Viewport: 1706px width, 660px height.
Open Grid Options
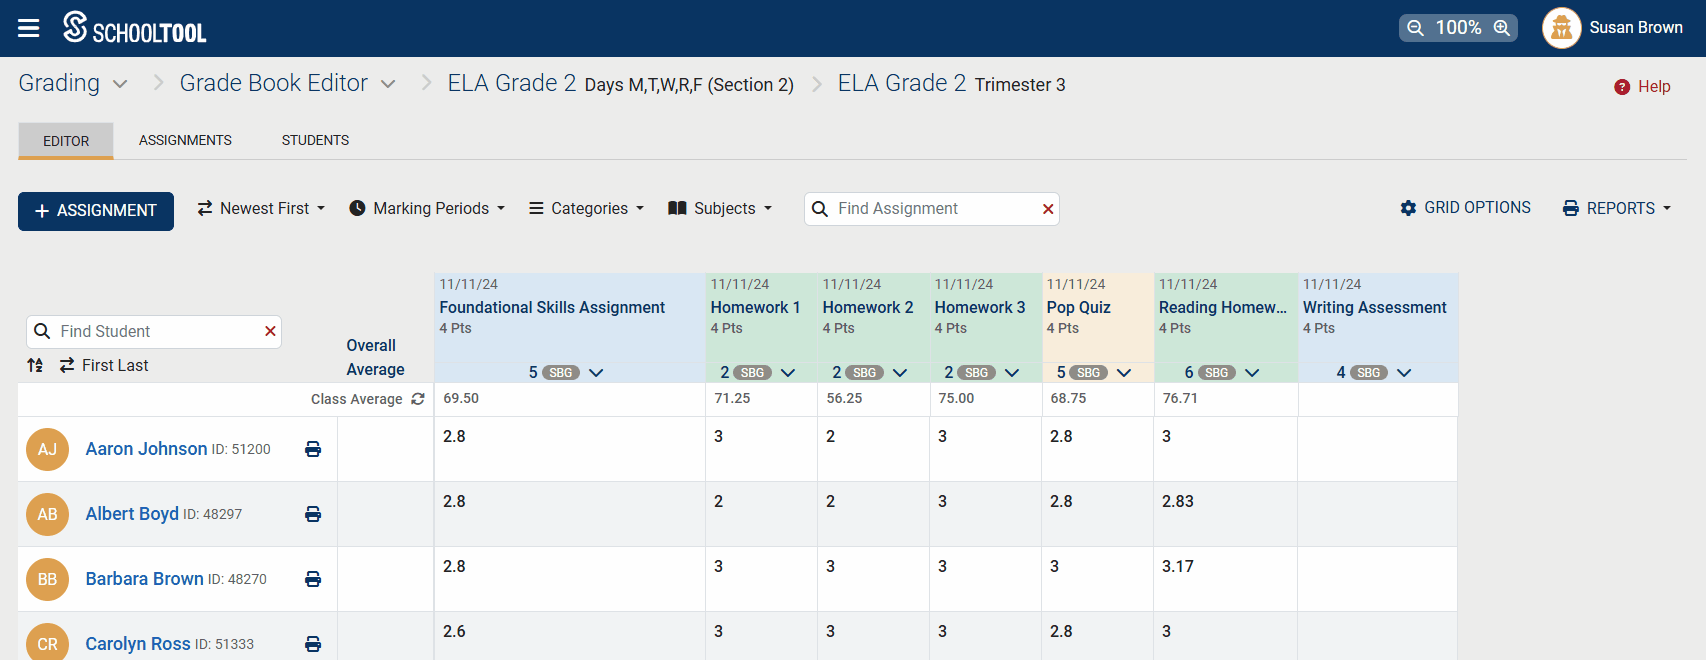point(1466,208)
